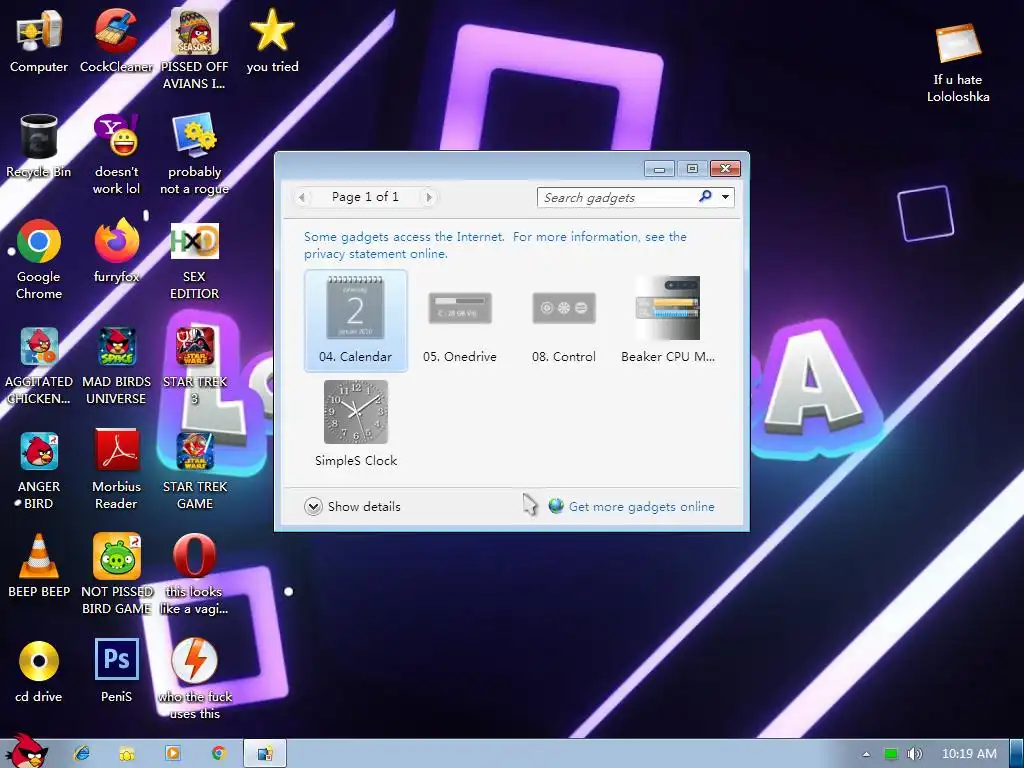1024x768 pixels.
Task: Select the Morbius Reader icon
Action: (116, 470)
